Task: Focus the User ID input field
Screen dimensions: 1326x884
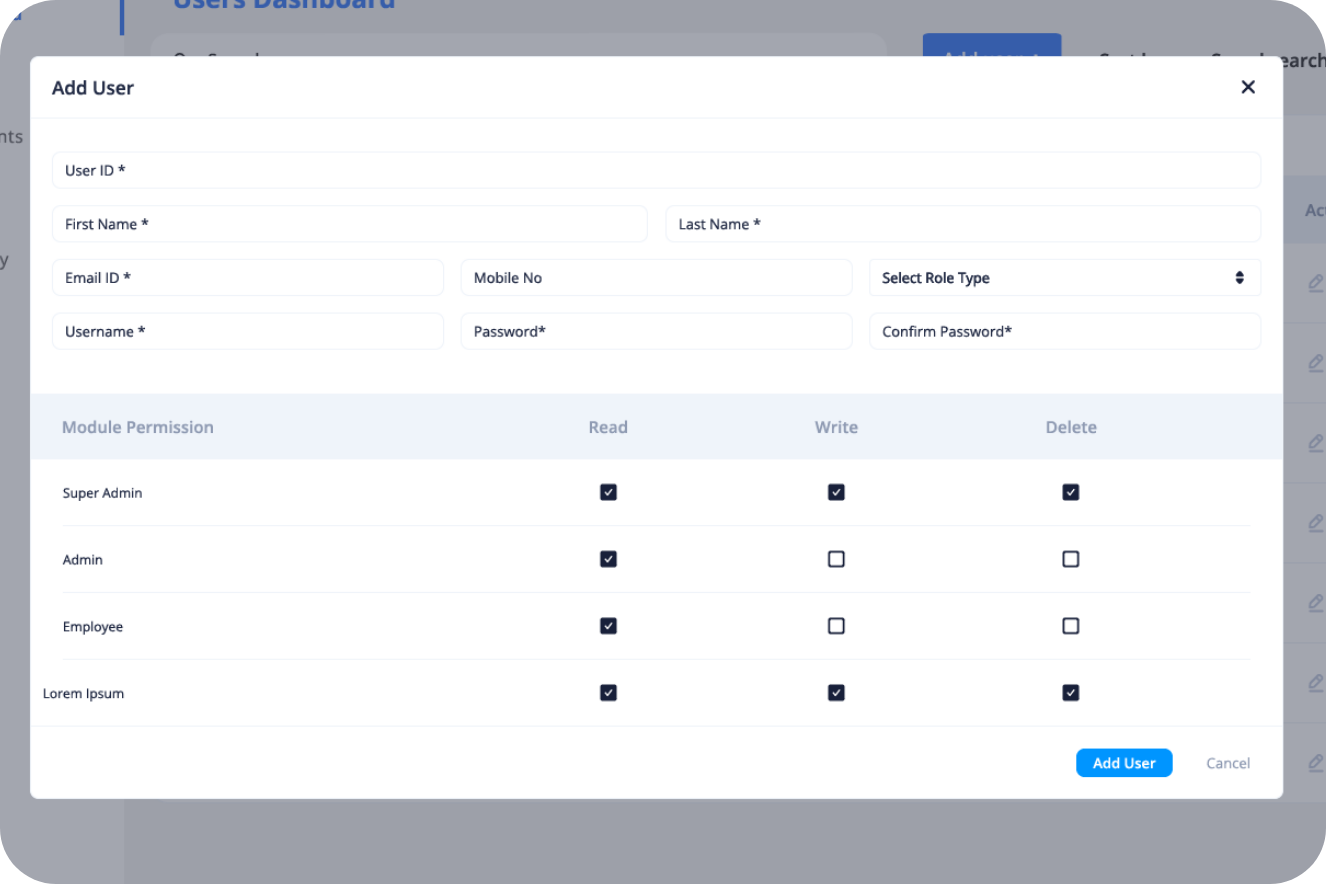Action: (656, 170)
